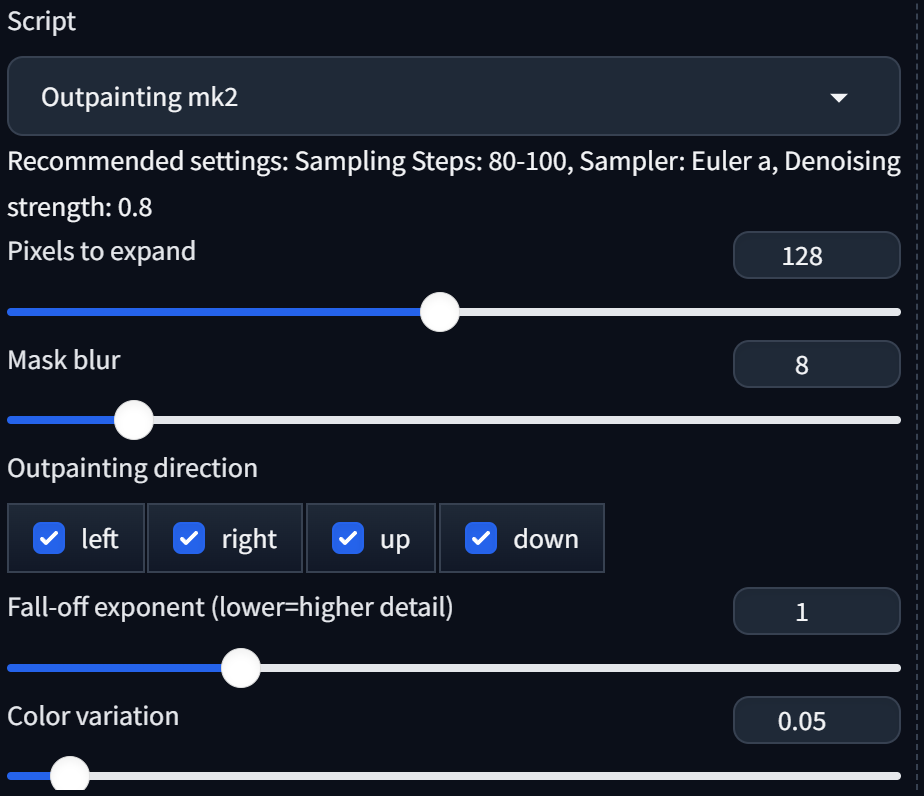This screenshot has height=796, width=924.
Task: Click the unfilled Mask blur slider track
Action: point(520,420)
